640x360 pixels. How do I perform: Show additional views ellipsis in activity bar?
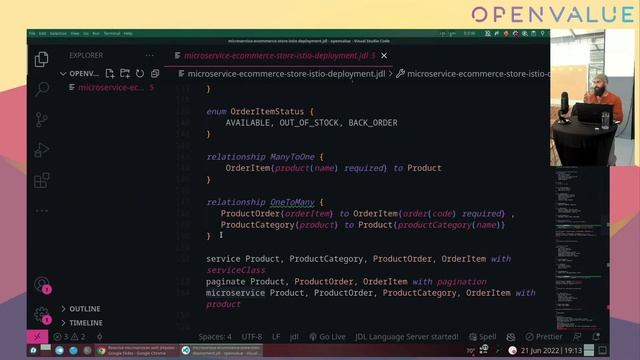click(x=42, y=211)
